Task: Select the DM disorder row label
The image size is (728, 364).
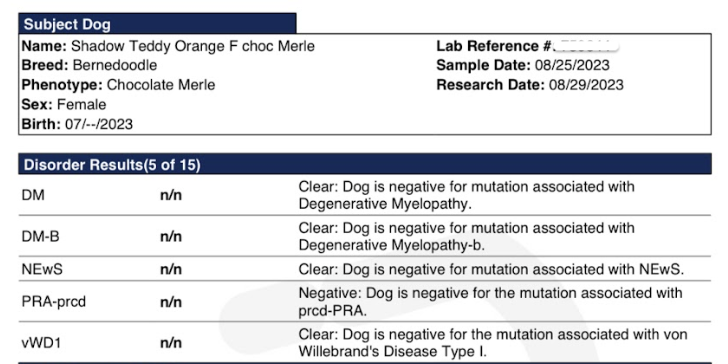Action: (33, 195)
